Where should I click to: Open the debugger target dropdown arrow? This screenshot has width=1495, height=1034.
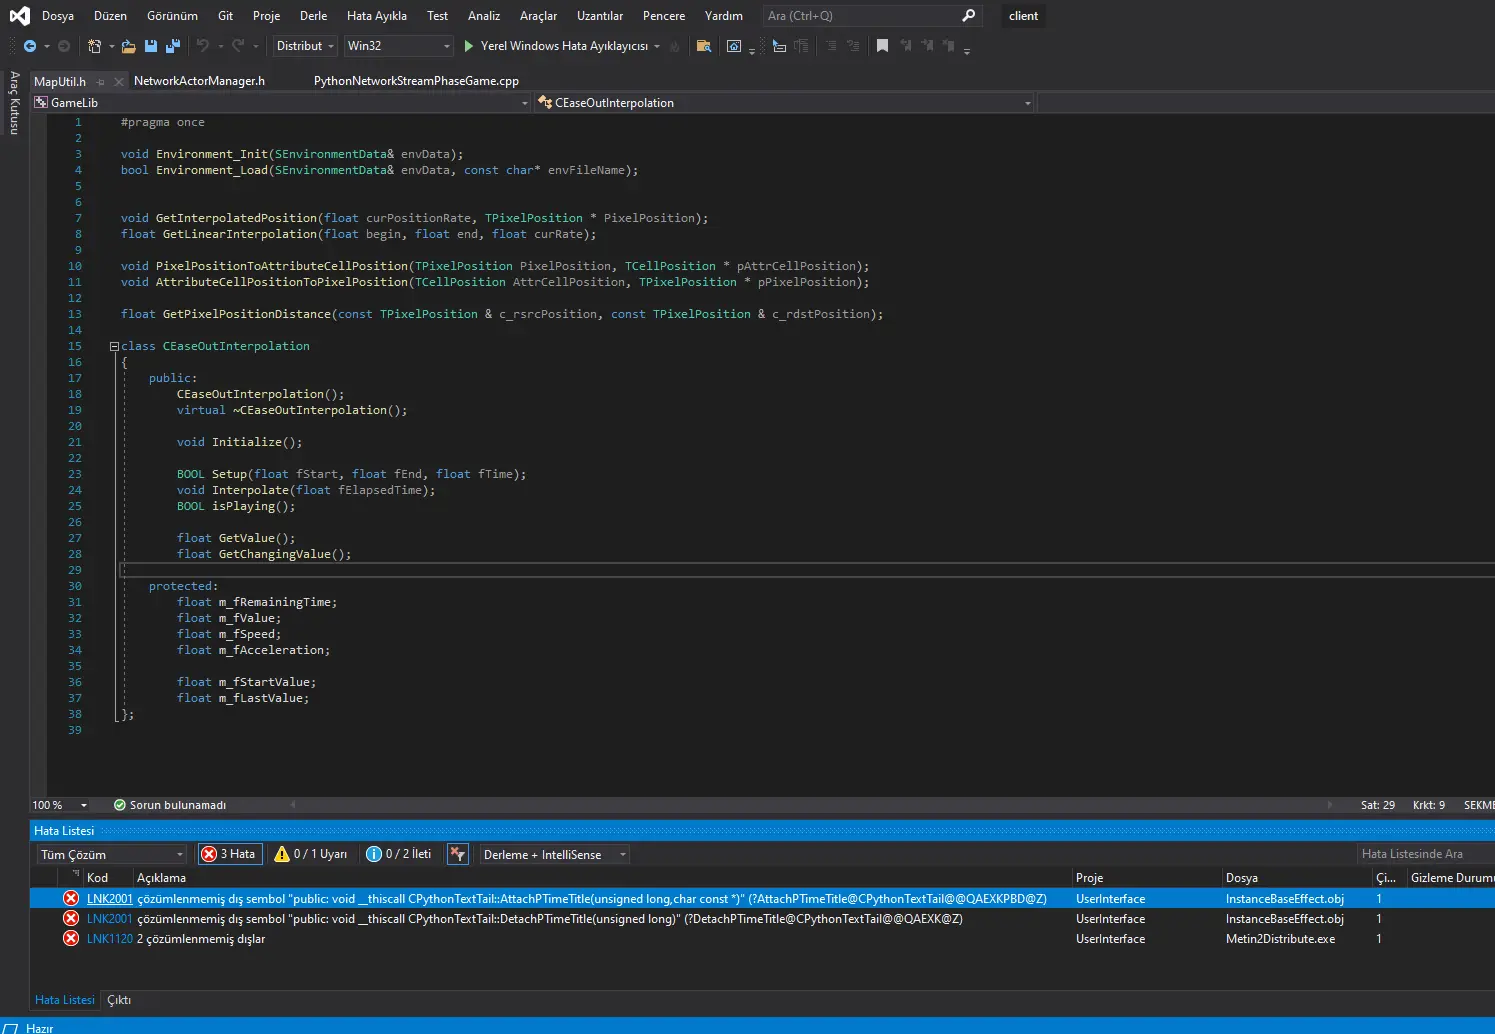[657, 46]
